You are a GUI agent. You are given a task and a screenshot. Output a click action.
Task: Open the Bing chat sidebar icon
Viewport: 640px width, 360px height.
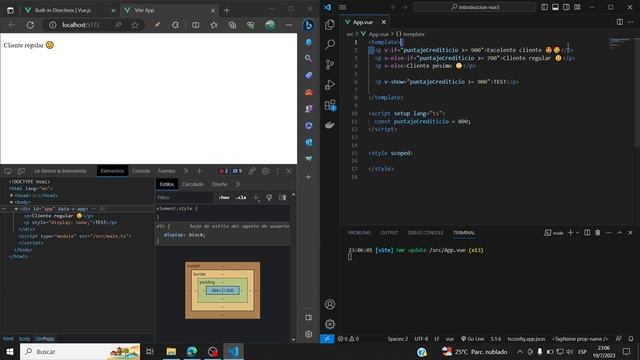point(309,25)
